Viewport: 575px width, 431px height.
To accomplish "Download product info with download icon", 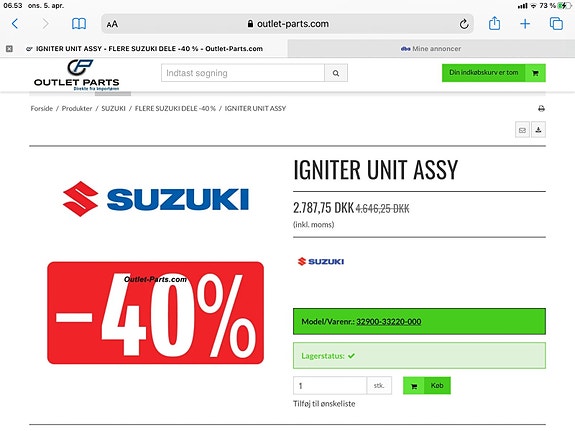I will [x=538, y=130].
